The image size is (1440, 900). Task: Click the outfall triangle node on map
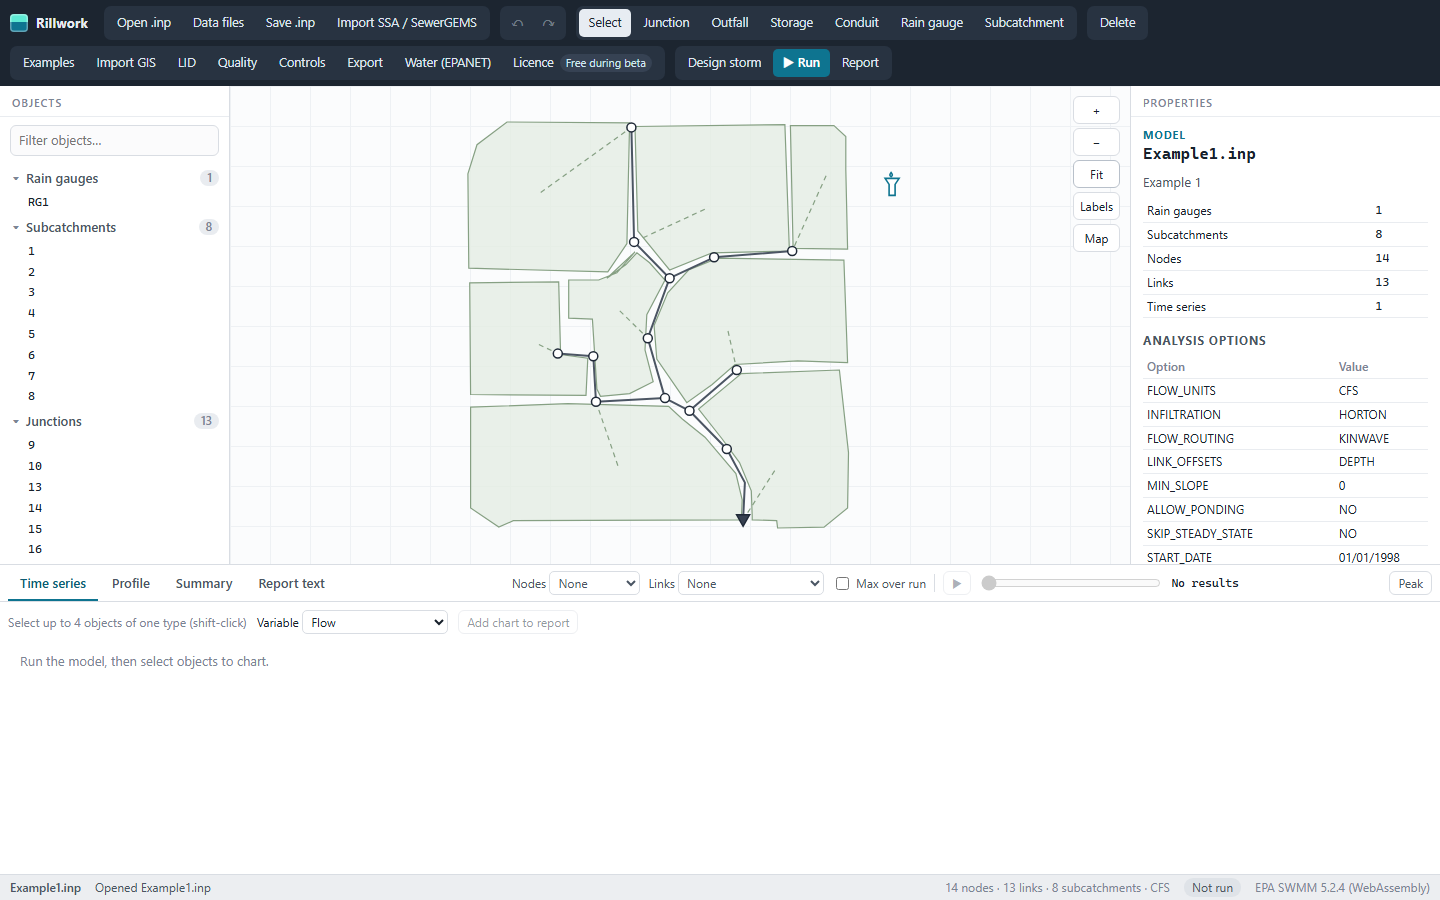tap(743, 520)
